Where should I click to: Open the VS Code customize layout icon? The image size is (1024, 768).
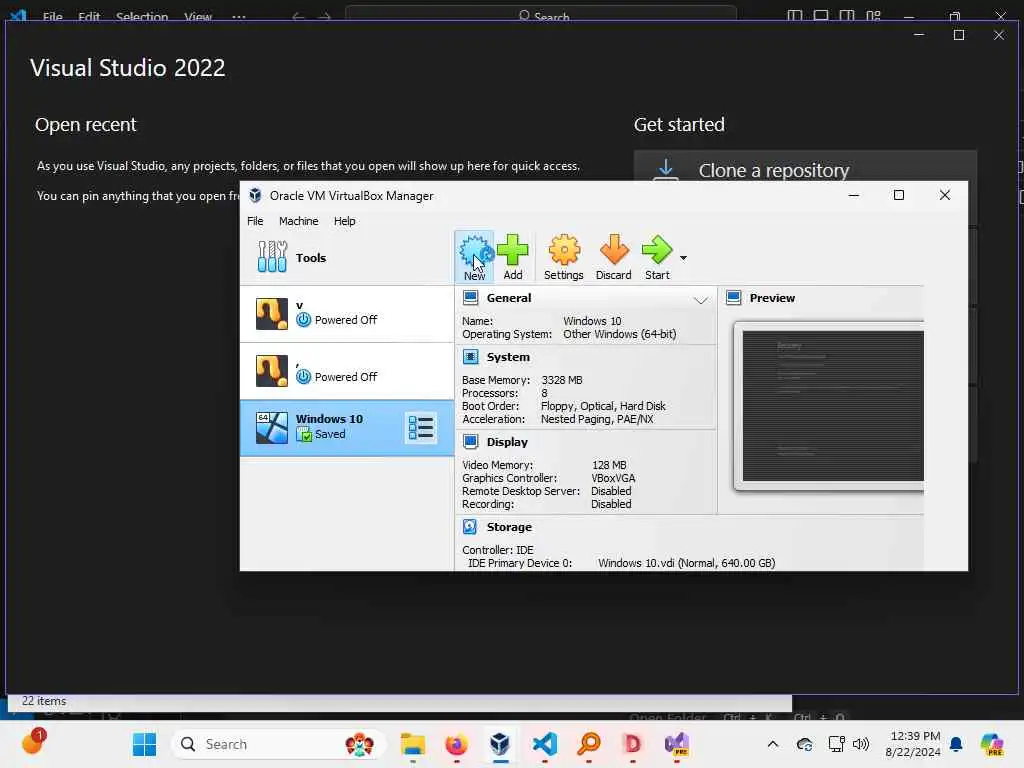tap(873, 16)
